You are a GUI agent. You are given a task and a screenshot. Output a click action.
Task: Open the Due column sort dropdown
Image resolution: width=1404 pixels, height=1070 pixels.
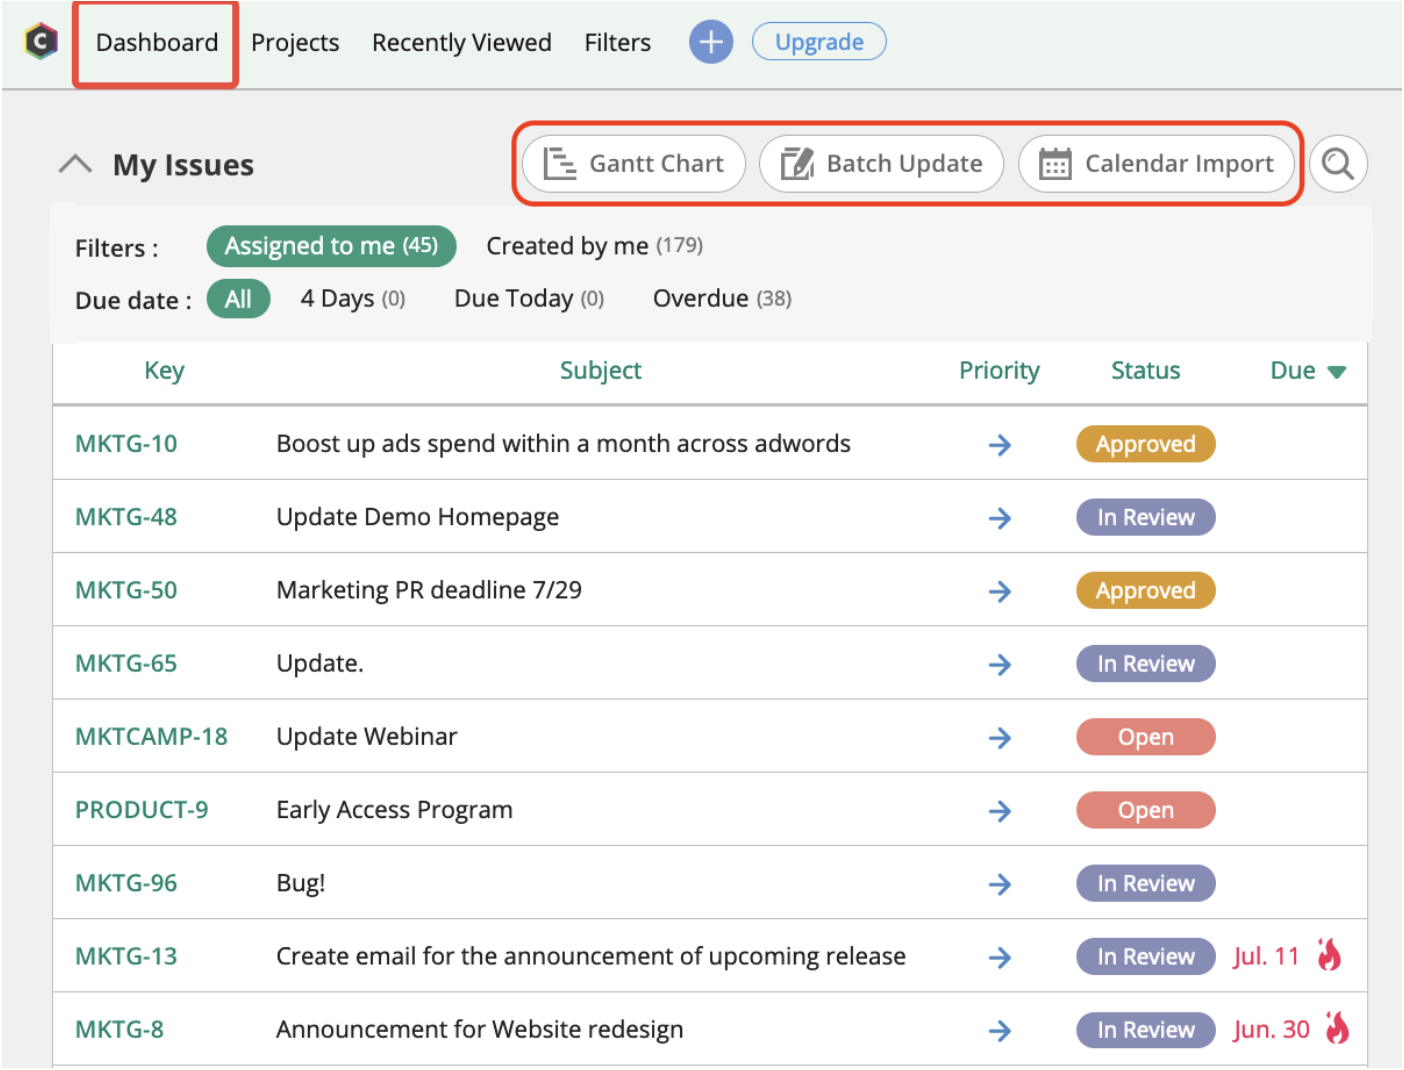(1338, 371)
